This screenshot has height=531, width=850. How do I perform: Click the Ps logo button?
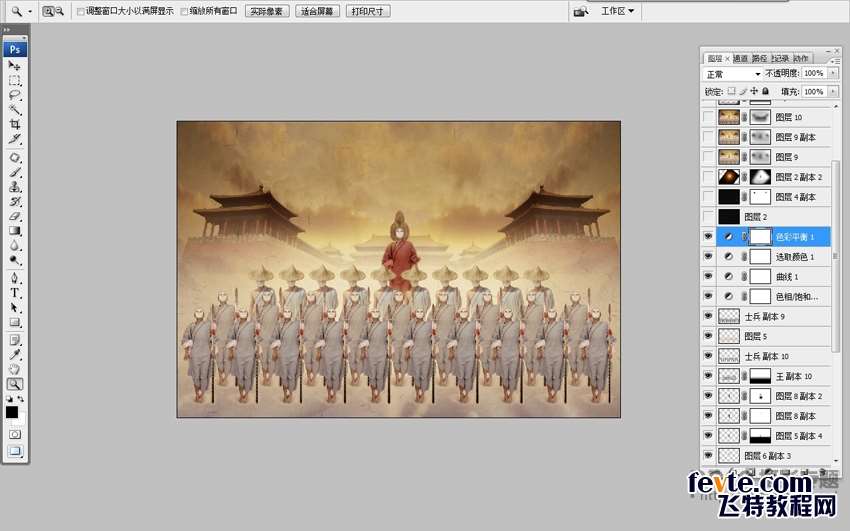click(15, 49)
